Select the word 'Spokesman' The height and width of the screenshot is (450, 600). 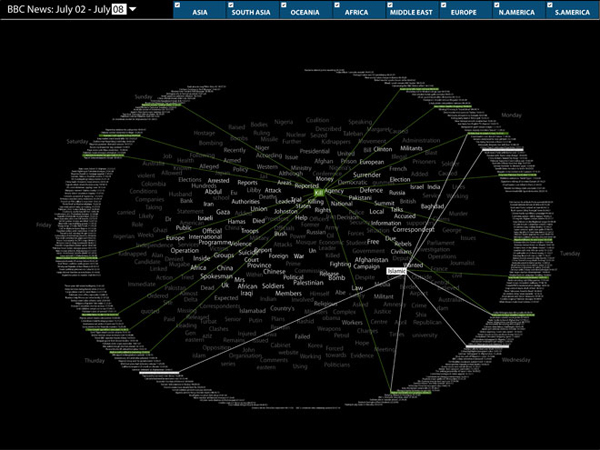click(x=217, y=276)
